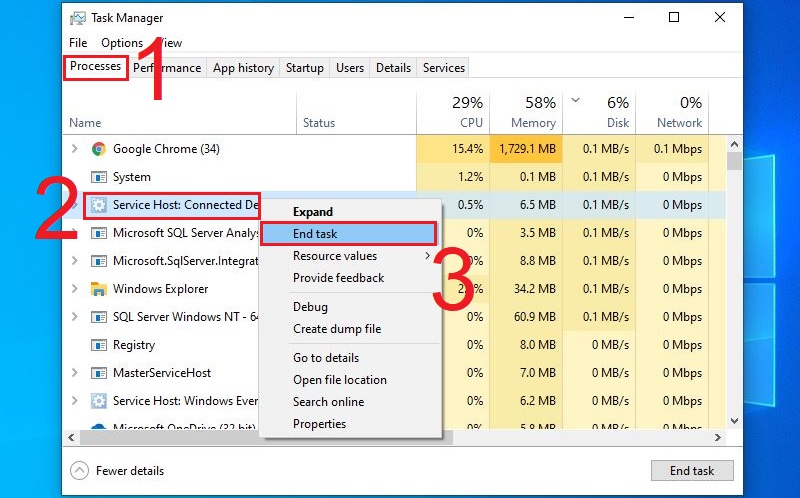Image resolution: width=800 pixels, height=498 pixels.
Task: Click the MasterServiceHost process icon
Action: (99, 373)
